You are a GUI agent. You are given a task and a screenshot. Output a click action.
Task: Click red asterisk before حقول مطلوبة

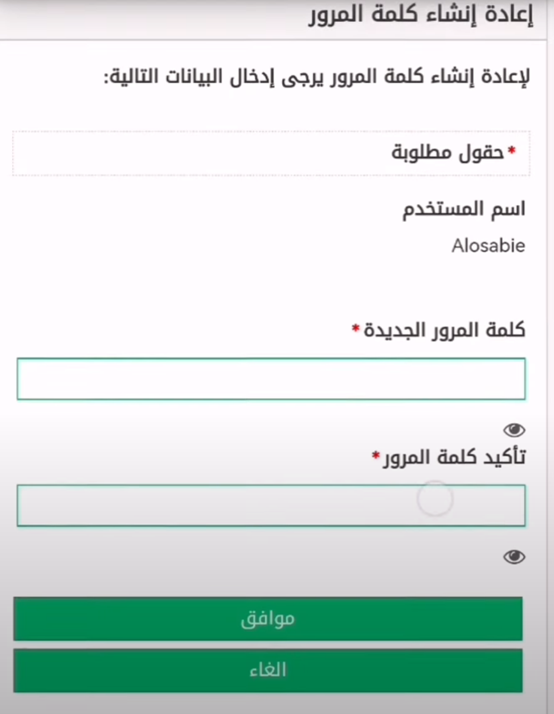(512, 150)
